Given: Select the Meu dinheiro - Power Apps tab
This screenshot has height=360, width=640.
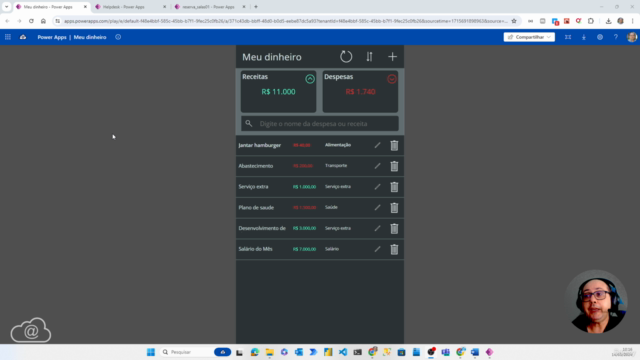Looking at the screenshot, I should (x=51, y=7).
